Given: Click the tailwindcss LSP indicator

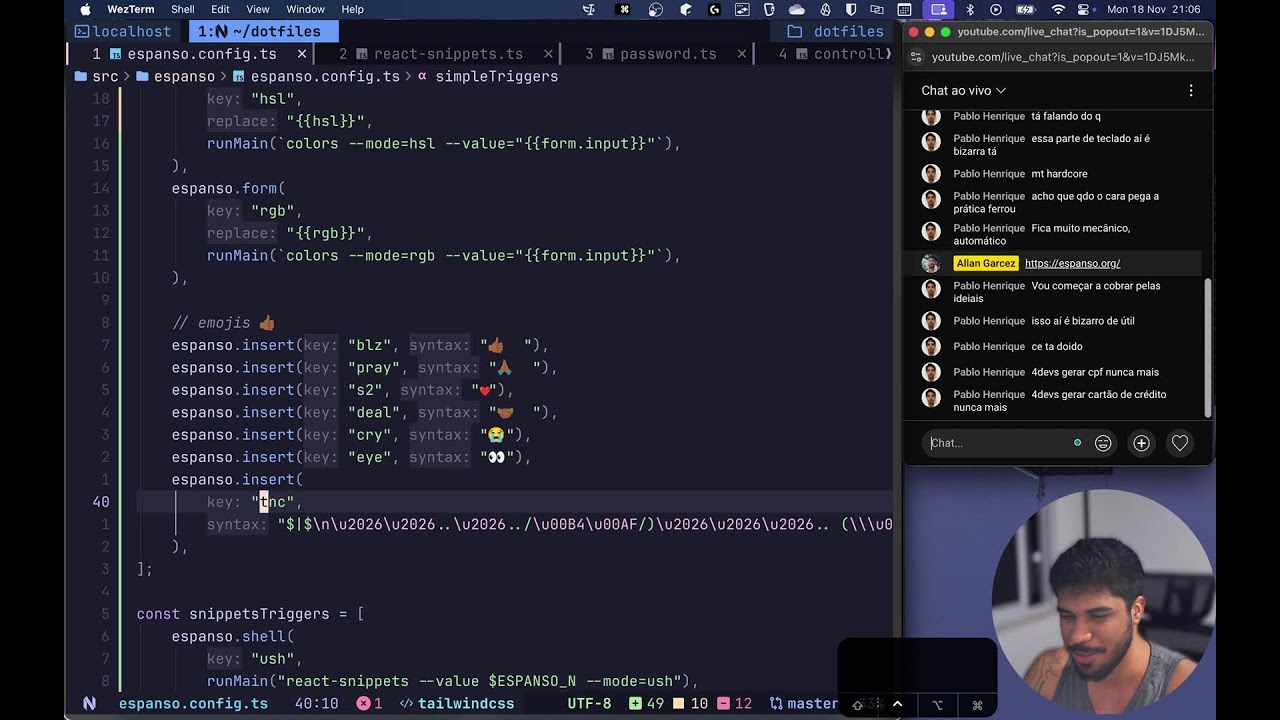Looking at the screenshot, I should [x=458, y=704].
